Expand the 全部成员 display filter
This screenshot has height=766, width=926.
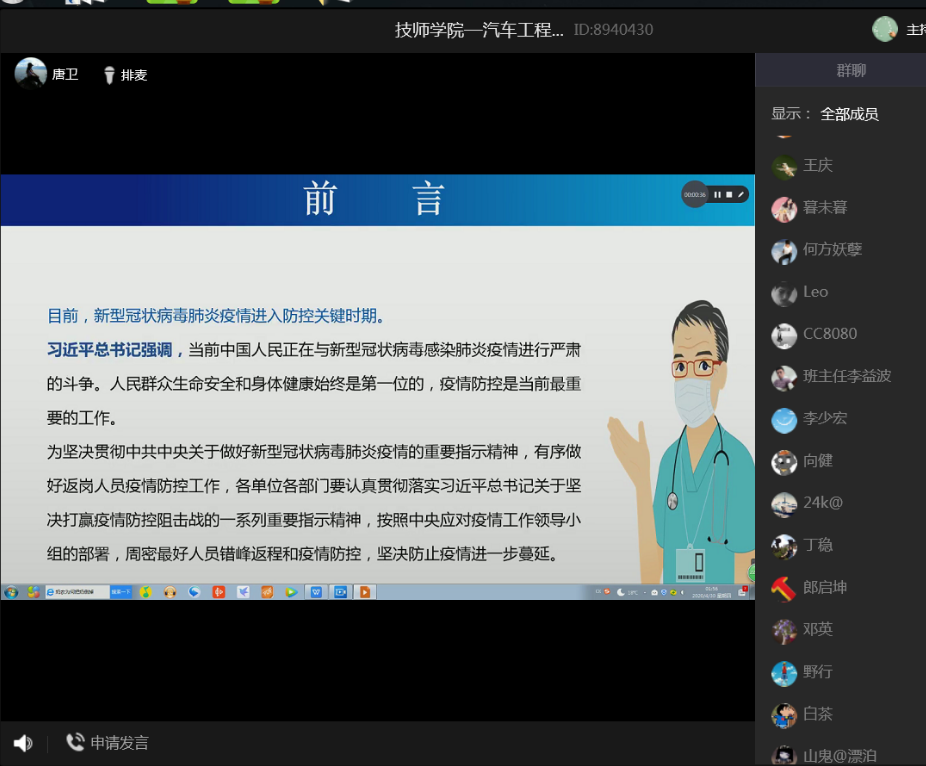click(849, 114)
